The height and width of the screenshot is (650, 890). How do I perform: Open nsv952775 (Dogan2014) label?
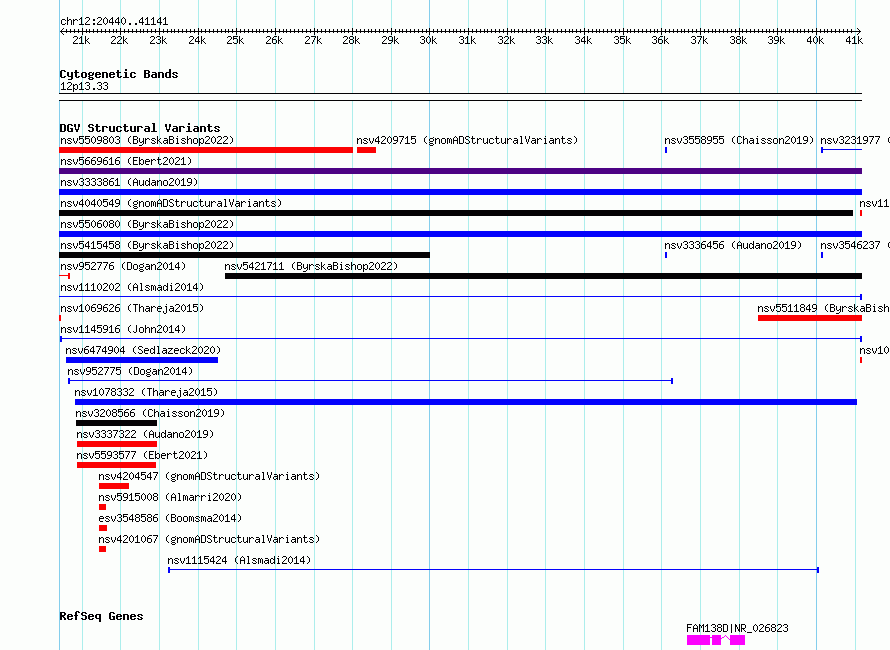pos(130,371)
